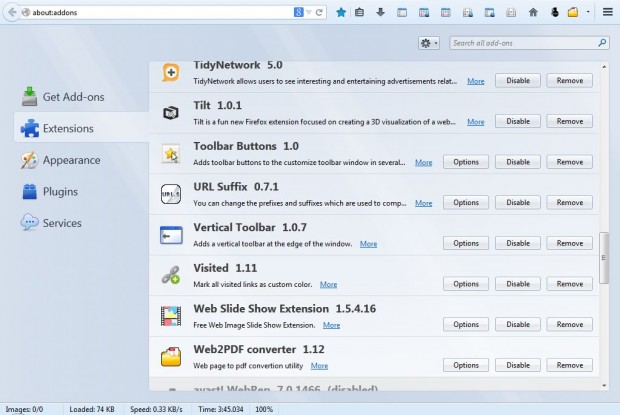Viewport: 620px width, 415px height.
Task: Switch to the Appearance category
Action: (61, 160)
